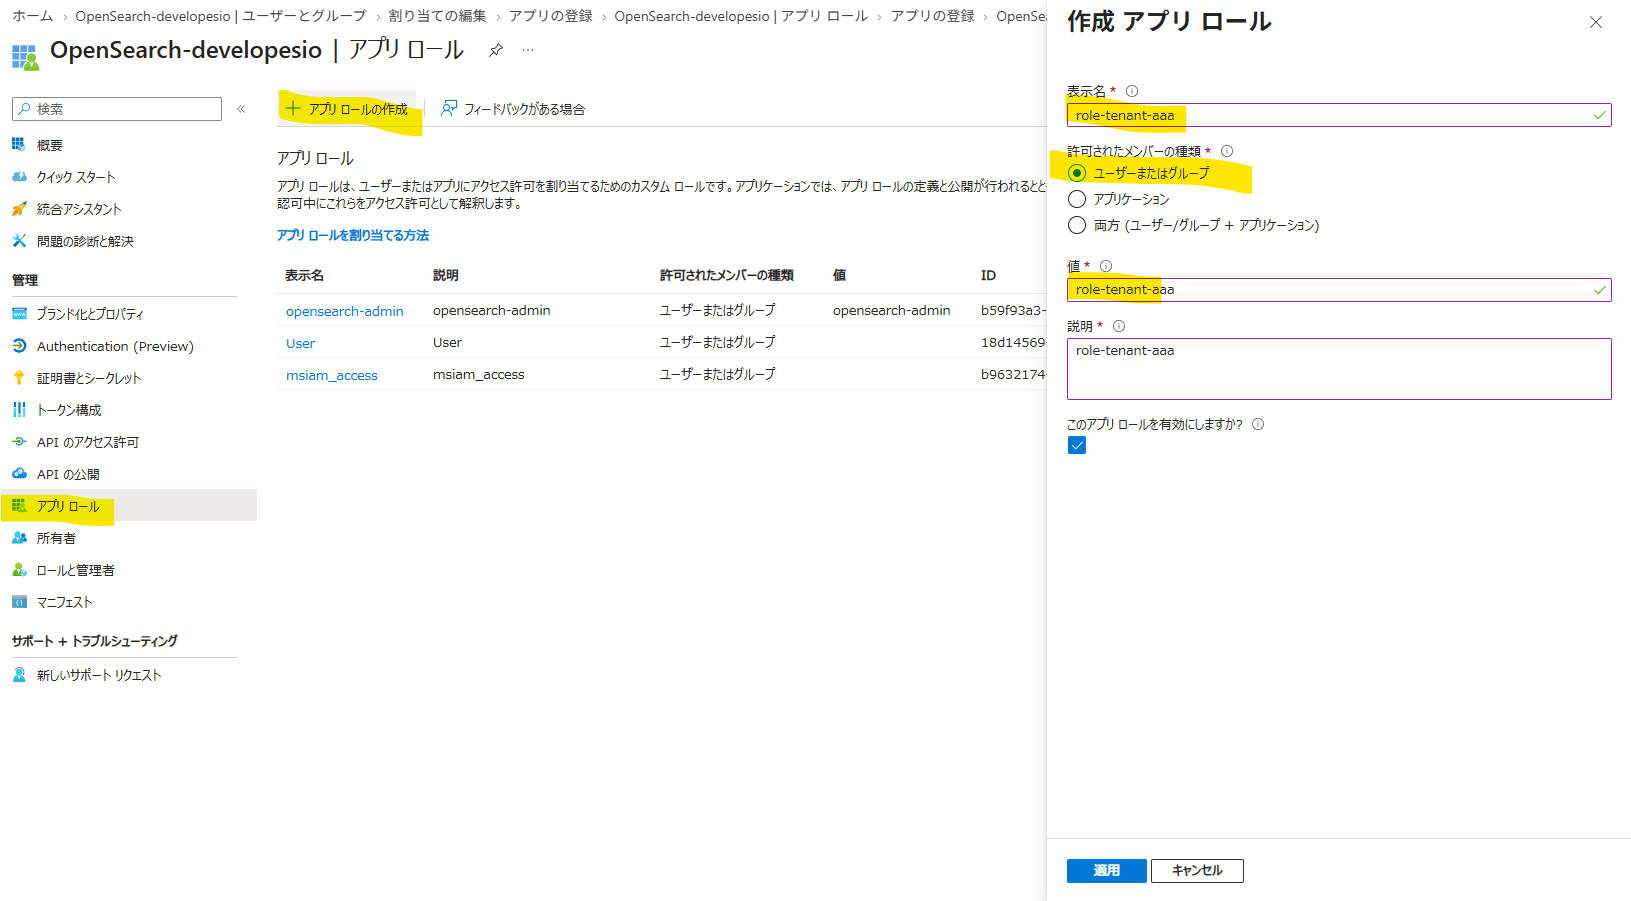Screen dimensions: 1631x901
Task: Open the msiam_access role link
Action: click(x=332, y=375)
